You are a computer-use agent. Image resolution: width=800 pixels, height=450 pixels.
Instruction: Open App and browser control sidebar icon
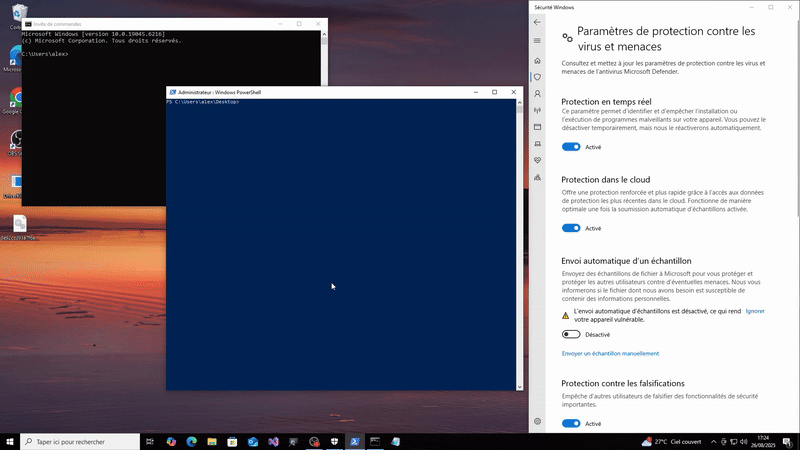click(x=537, y=127)
